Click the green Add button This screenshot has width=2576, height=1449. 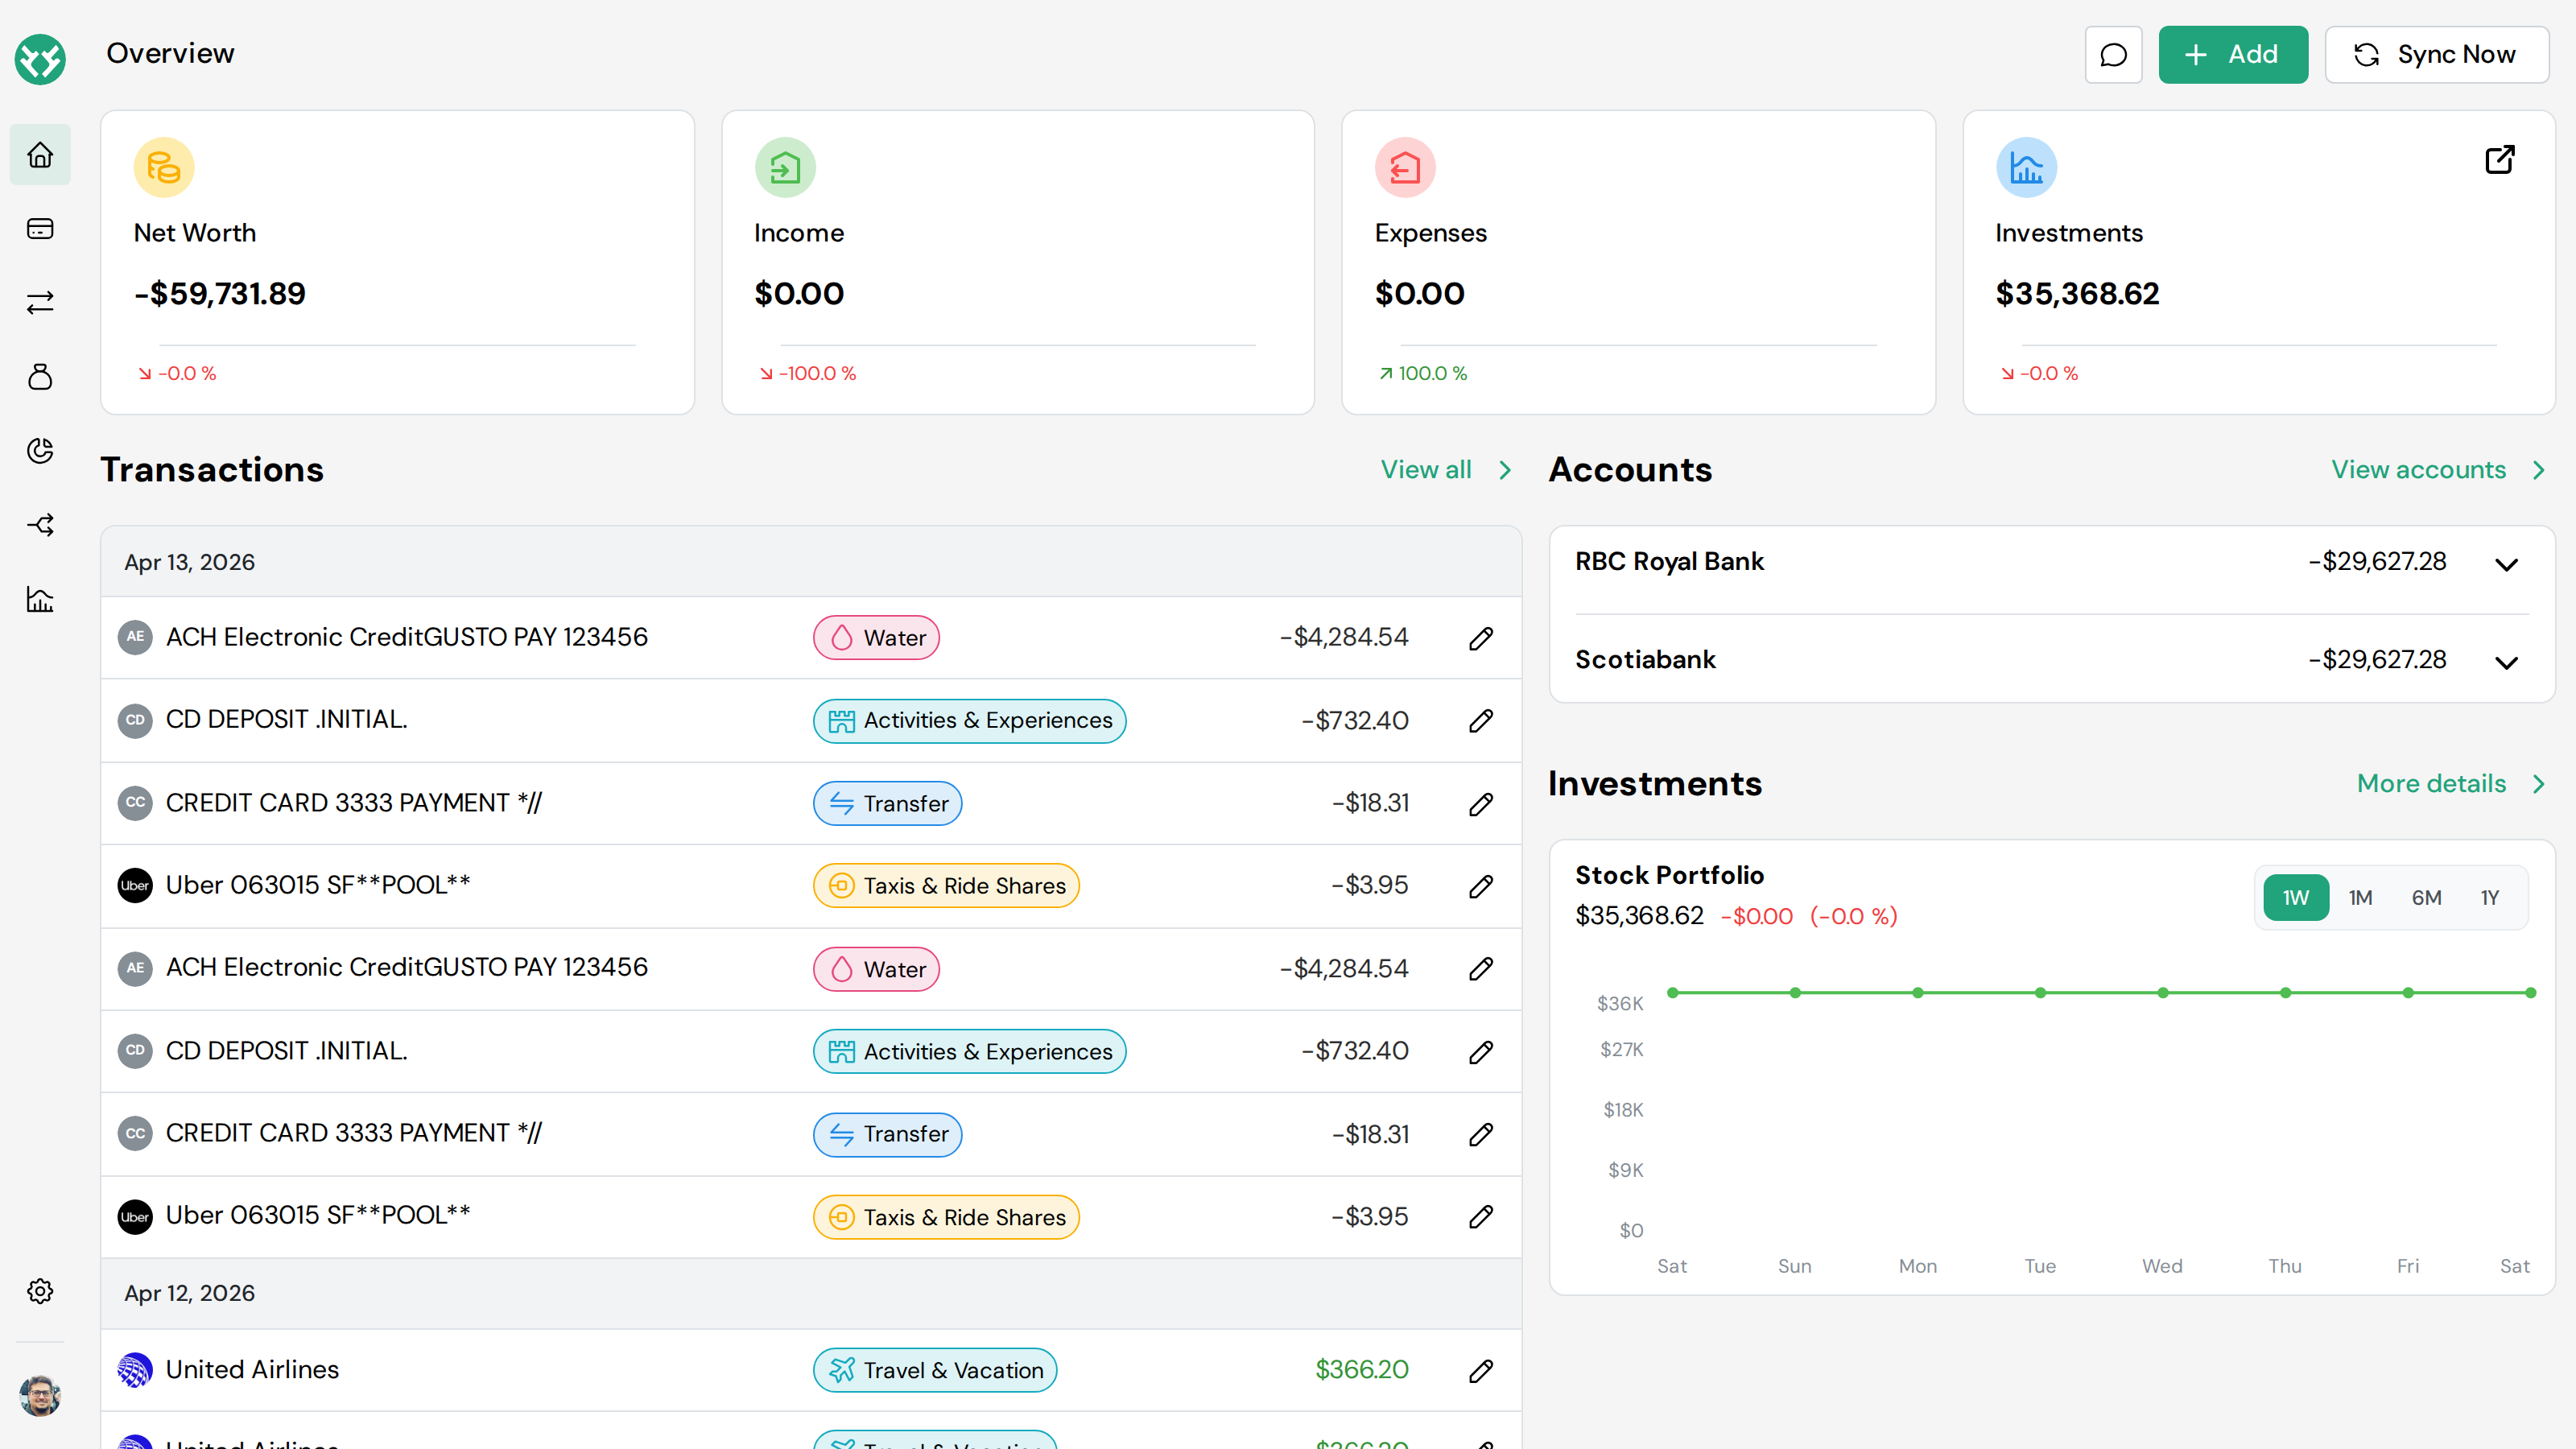(x=2233, y=54)
